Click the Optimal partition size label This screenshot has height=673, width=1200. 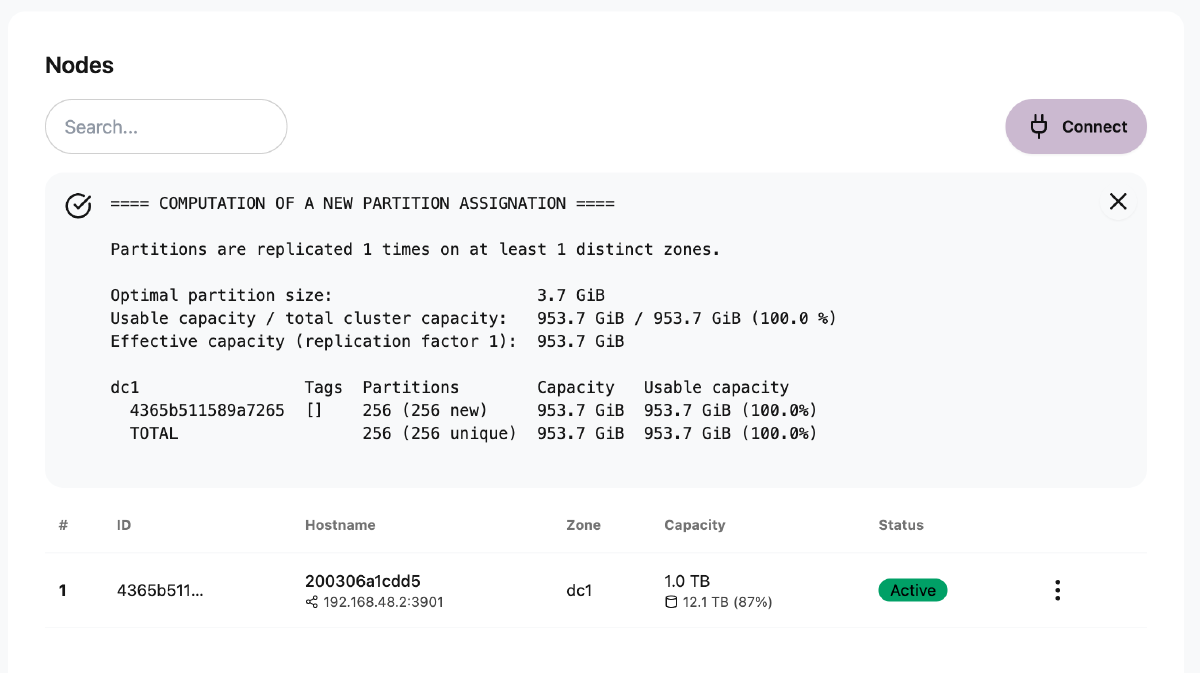pos(221,296)
